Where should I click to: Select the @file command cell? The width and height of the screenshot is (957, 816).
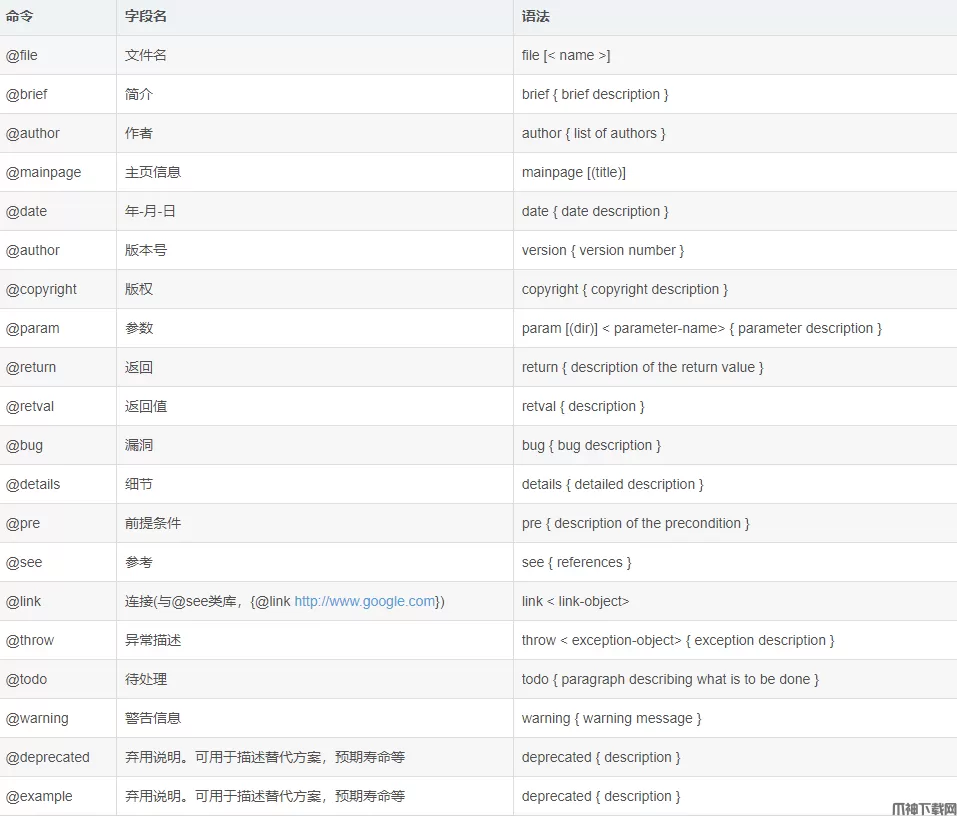22,55
